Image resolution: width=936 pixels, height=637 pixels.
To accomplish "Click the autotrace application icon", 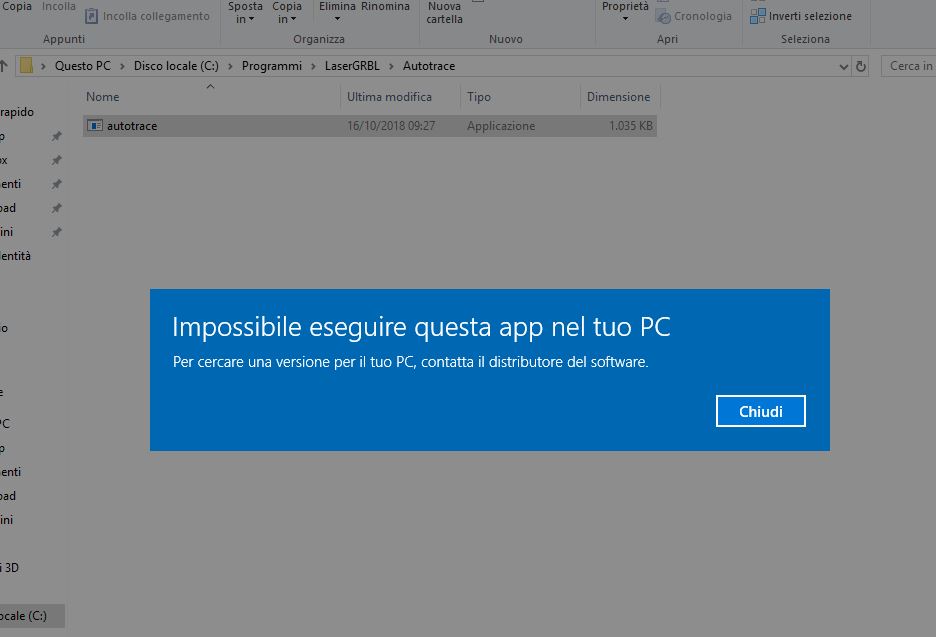I will [94, 125].
